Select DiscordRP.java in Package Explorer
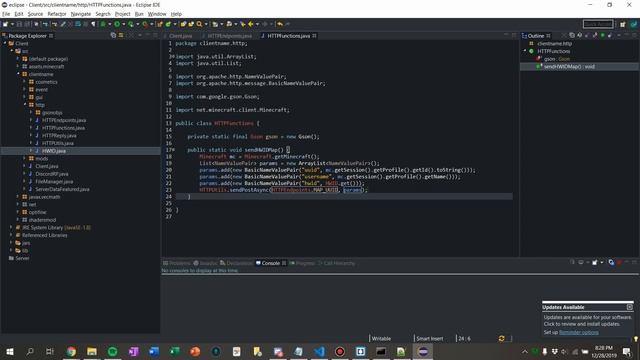Viewport: 640px width, 360px height. click(52, 173)
